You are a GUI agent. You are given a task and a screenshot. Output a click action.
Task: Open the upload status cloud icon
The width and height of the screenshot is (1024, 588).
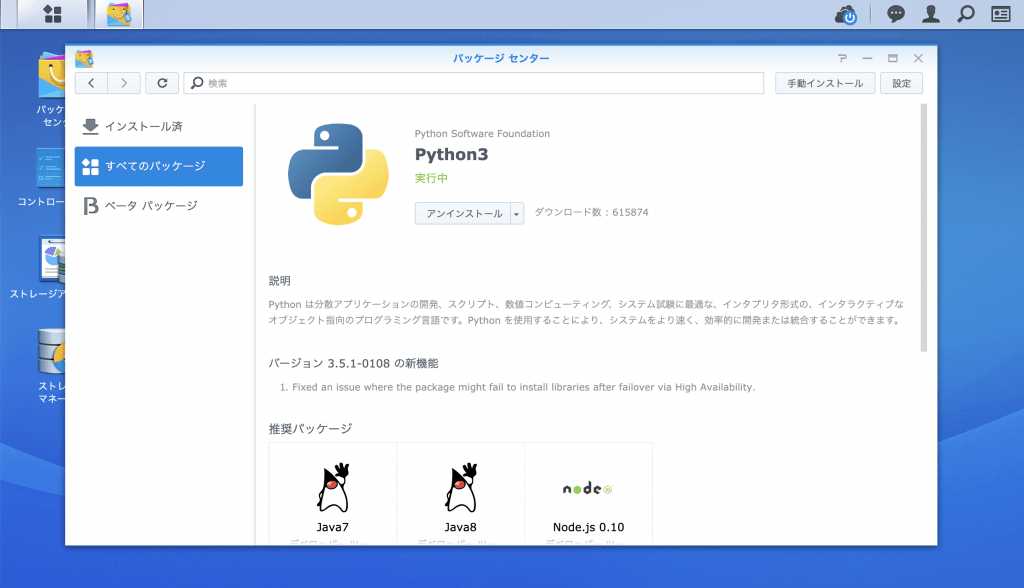coord(848,14)
